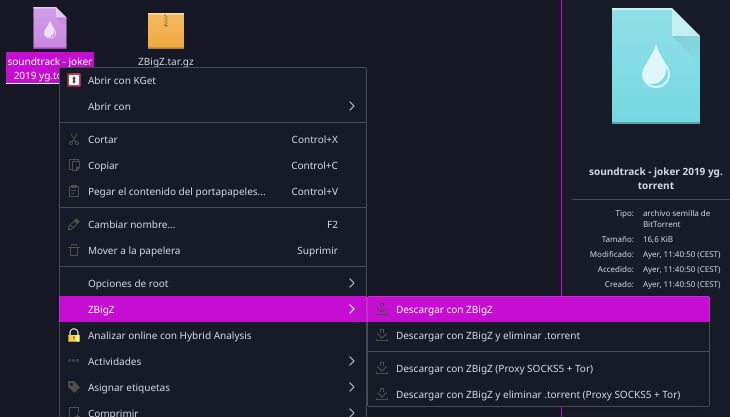Click the trash bin icon
This screenshot has height=417, width=730.
[x=74, y=250]
